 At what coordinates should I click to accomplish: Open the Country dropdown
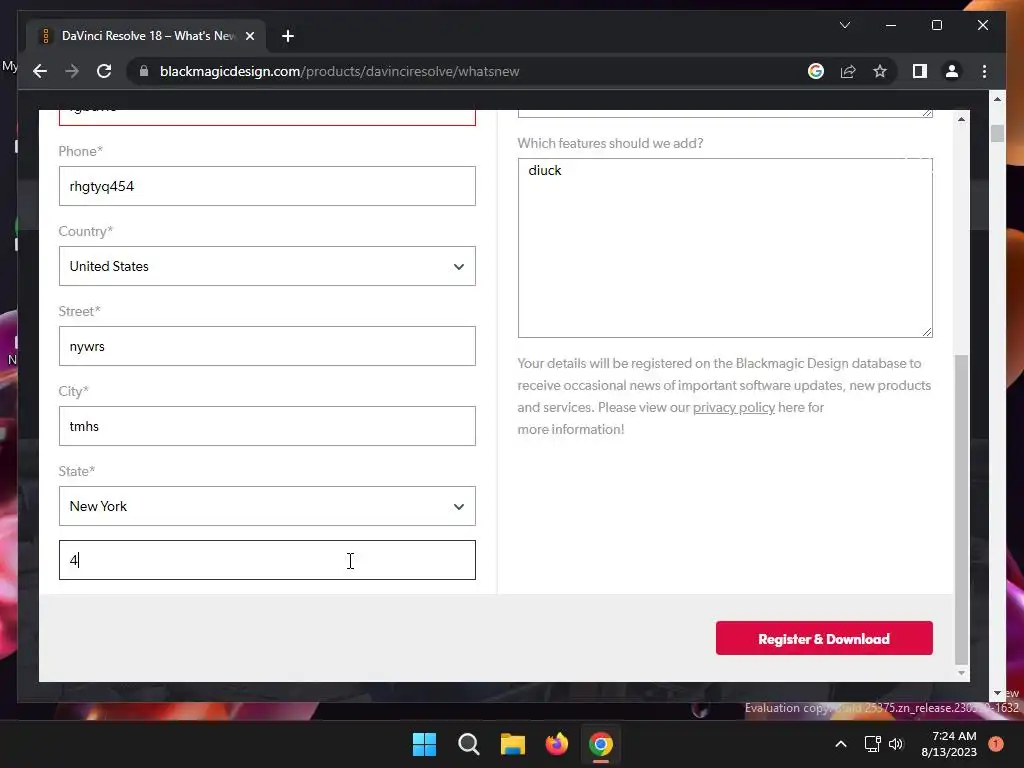(x=267, y=266)
